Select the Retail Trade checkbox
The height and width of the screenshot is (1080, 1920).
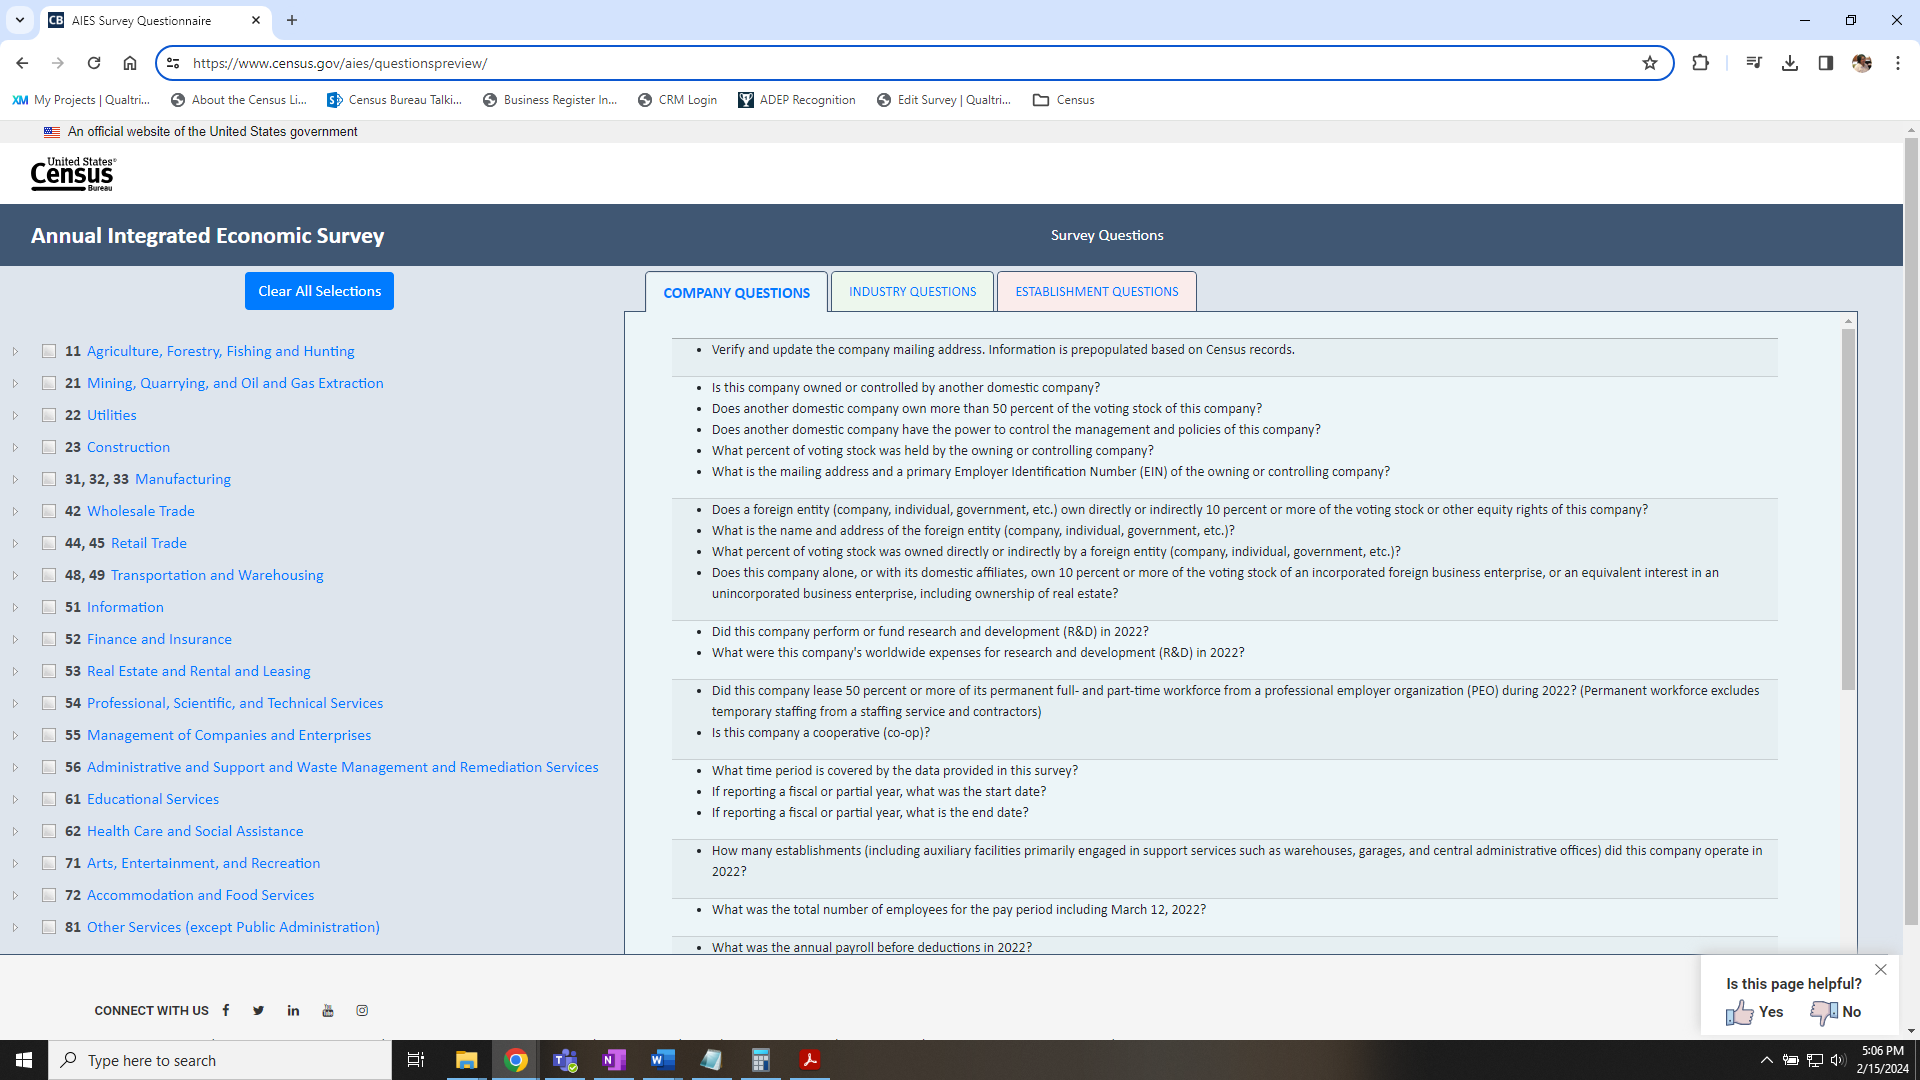49,543
